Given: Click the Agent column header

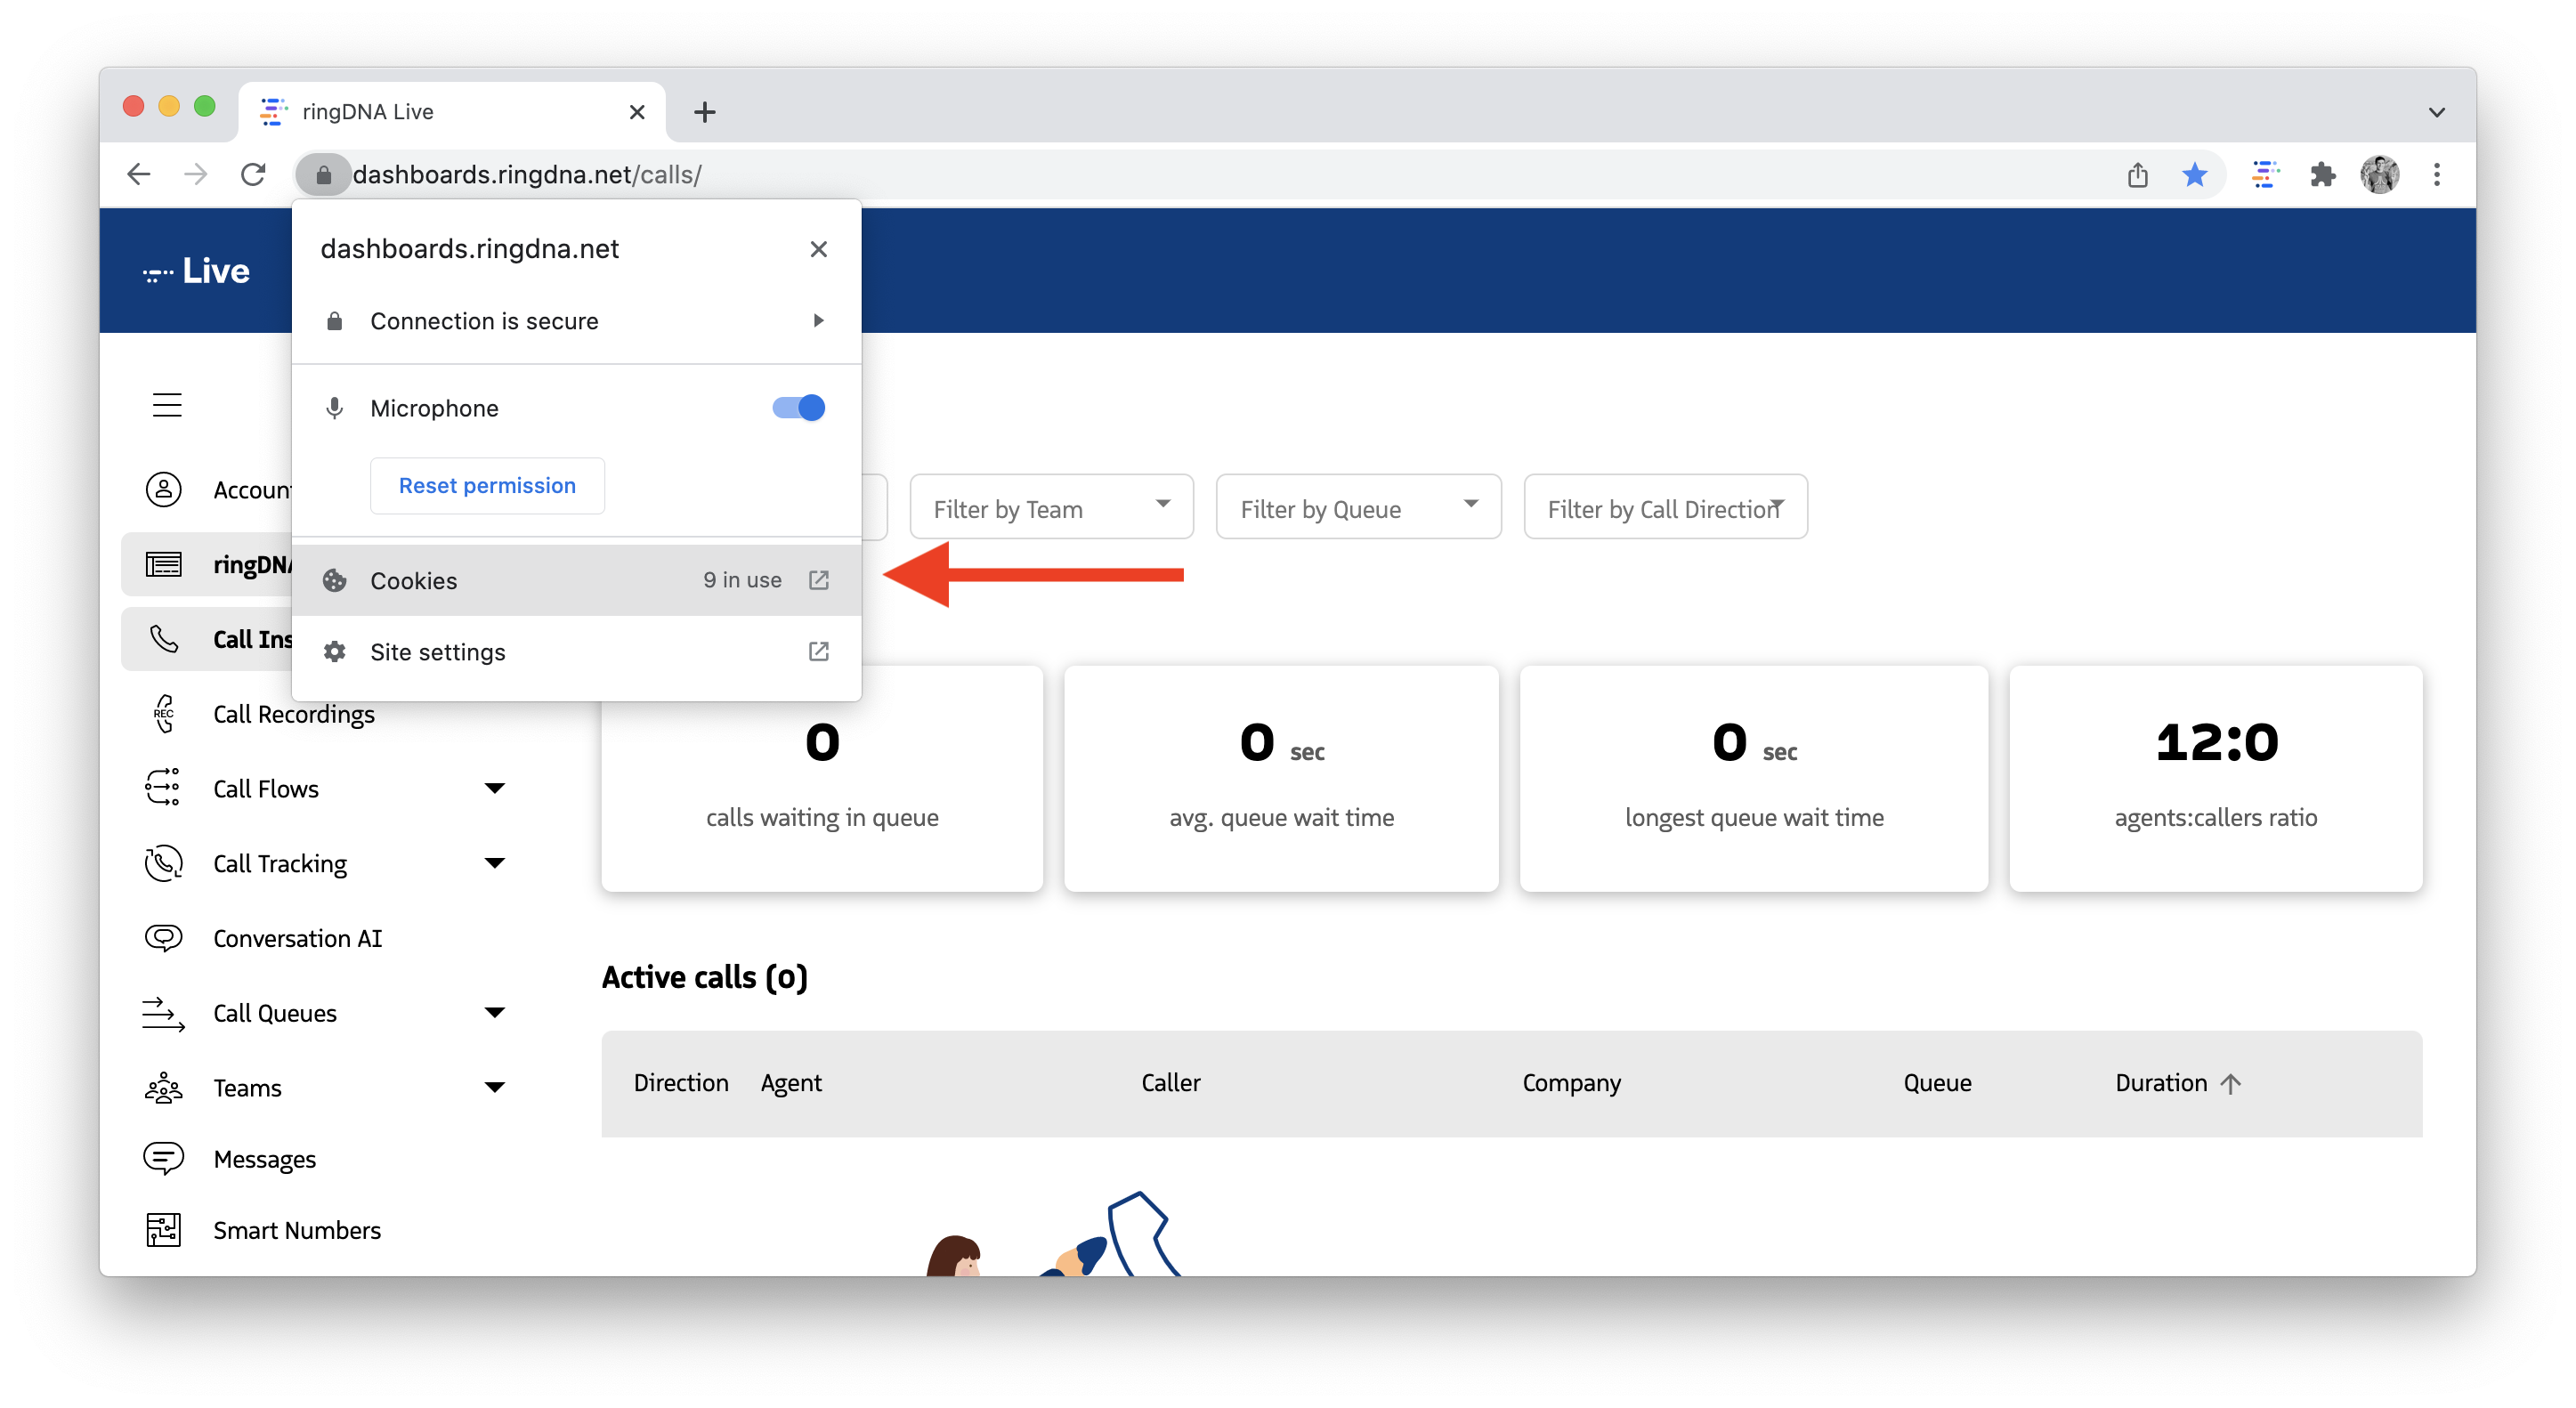Looking at the screenshot, I should point(791,1083).
